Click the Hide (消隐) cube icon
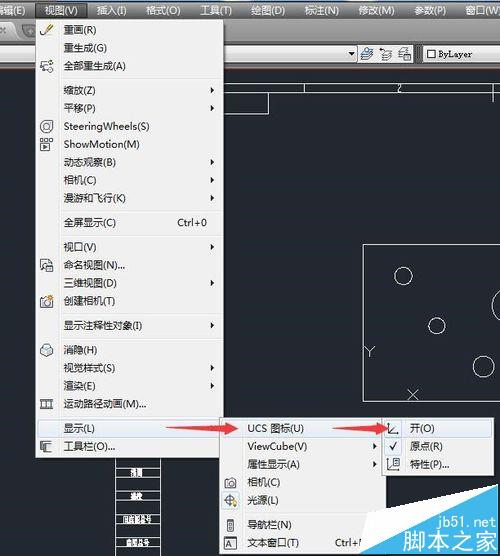Screen dimensions: 500x556 [47, 350]
